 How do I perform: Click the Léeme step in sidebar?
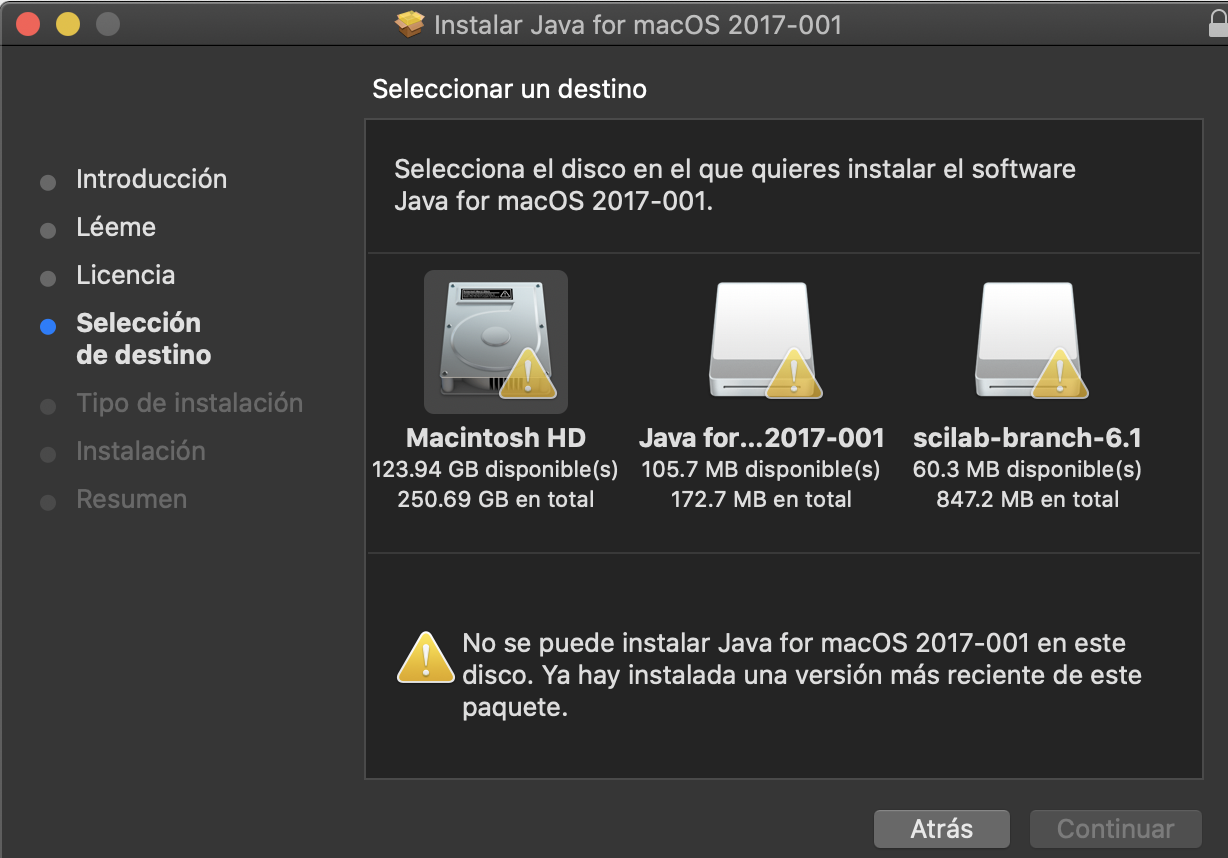(x=116, y=227)
